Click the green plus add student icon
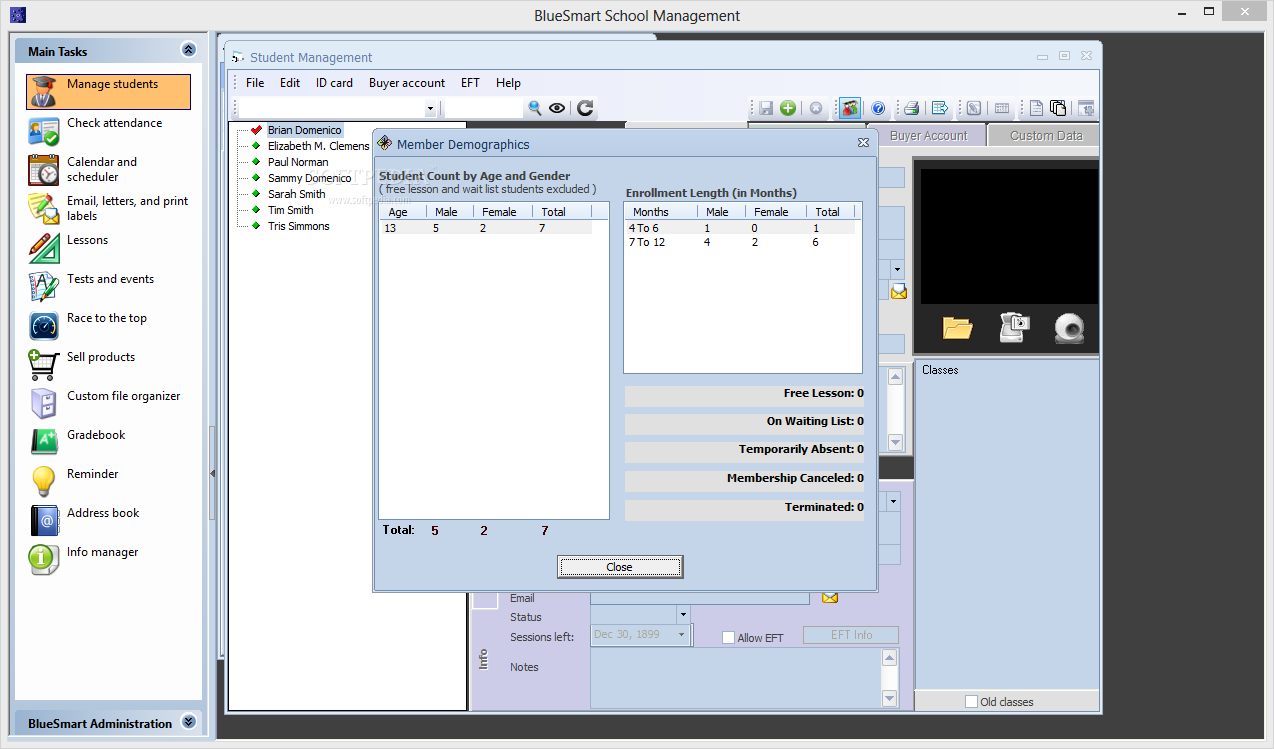The width and height of the screenshot is (1274, 749). click(788, 108)
